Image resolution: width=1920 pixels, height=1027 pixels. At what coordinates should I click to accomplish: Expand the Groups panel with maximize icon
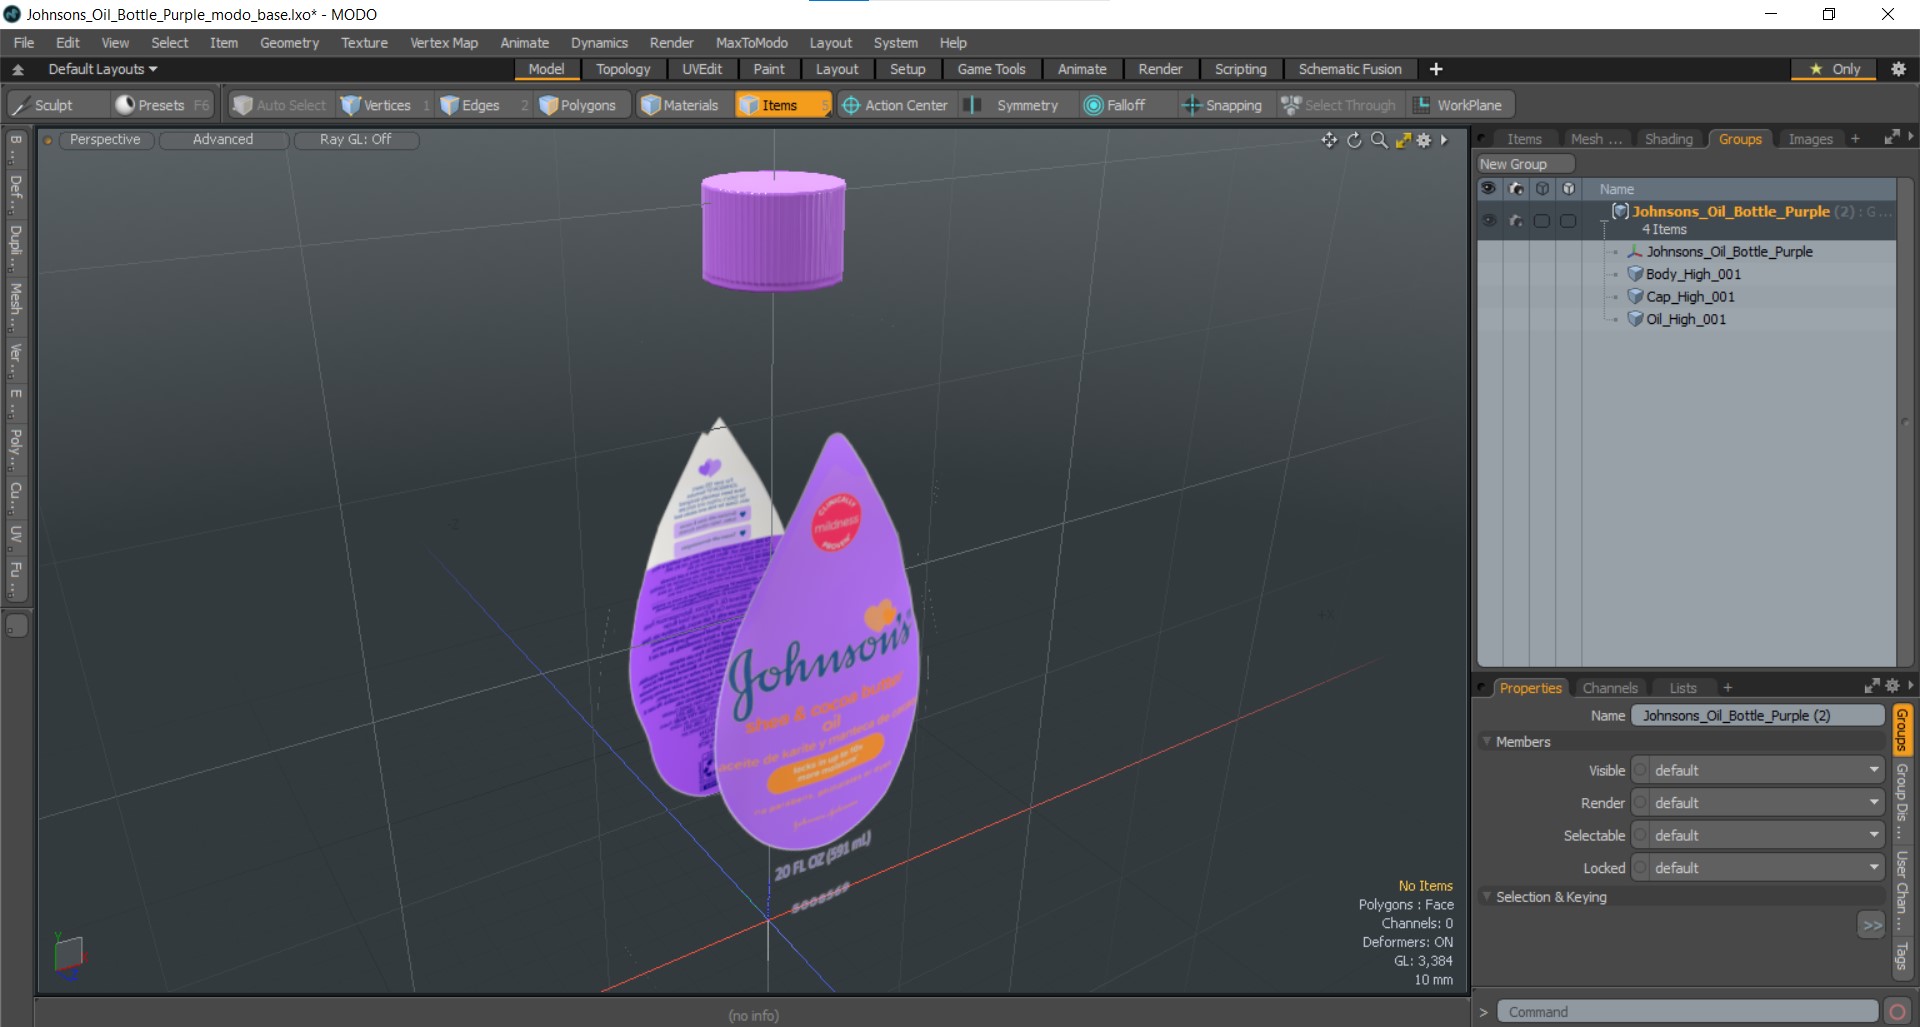click(1891, 138)
